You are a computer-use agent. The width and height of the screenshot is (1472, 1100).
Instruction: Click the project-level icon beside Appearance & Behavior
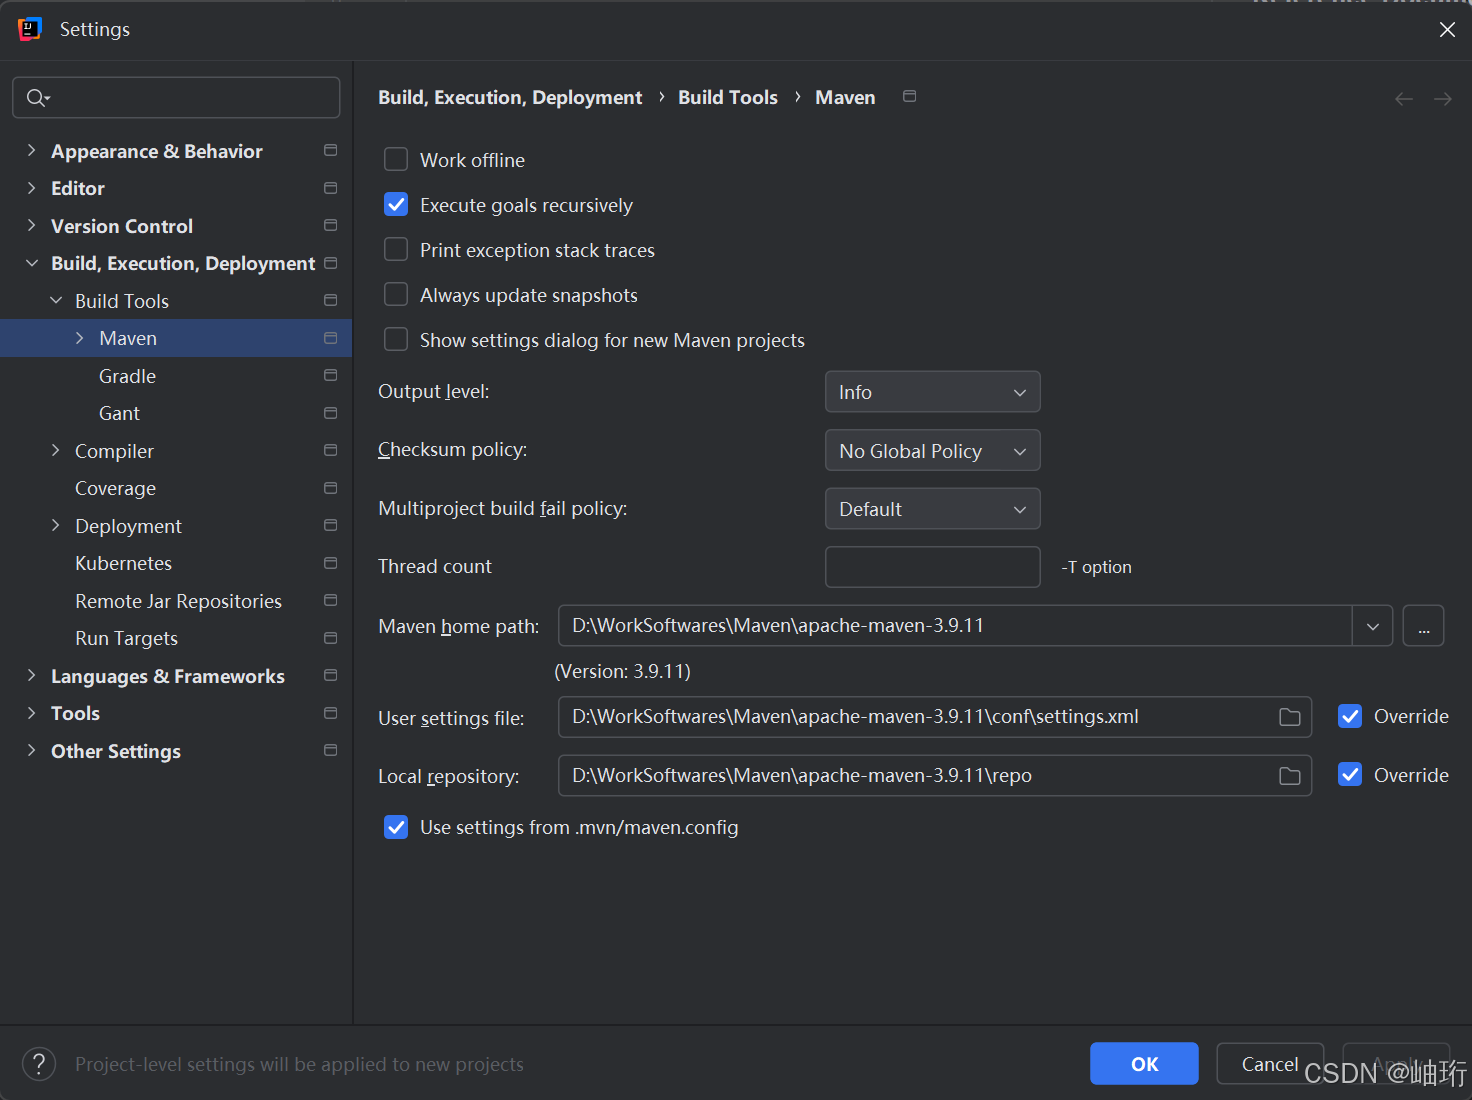[x=330, y=150]
